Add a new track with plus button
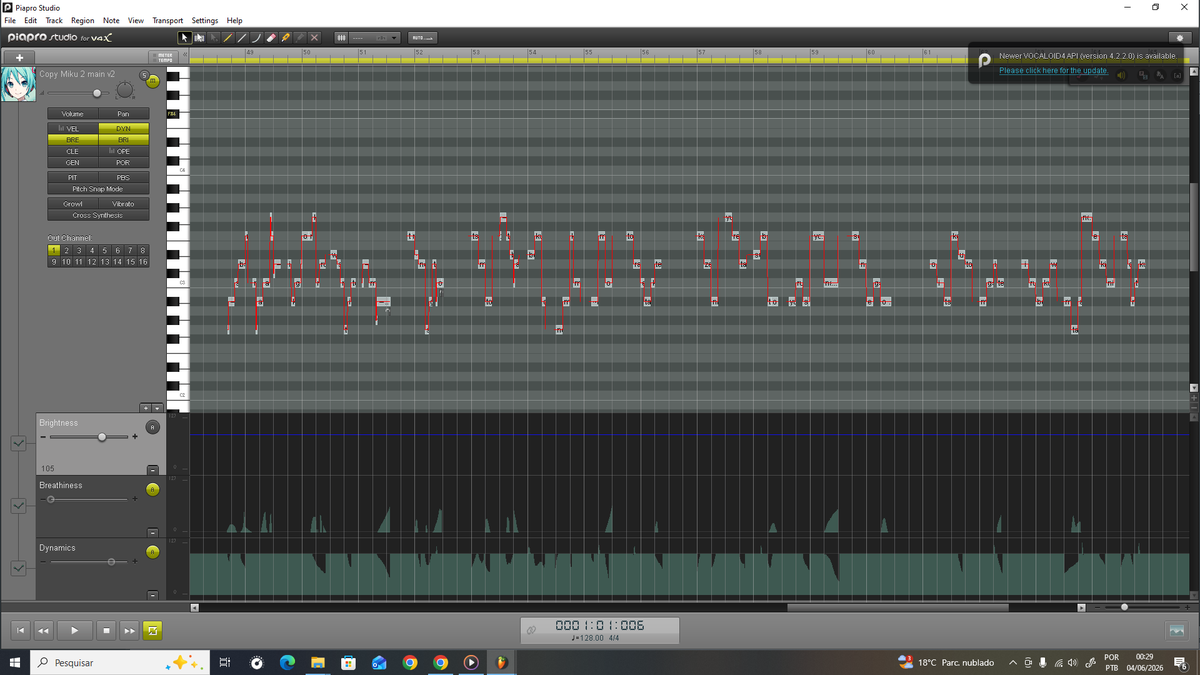Viewport: 1200px width, 675px height. (x=19, y=57)
